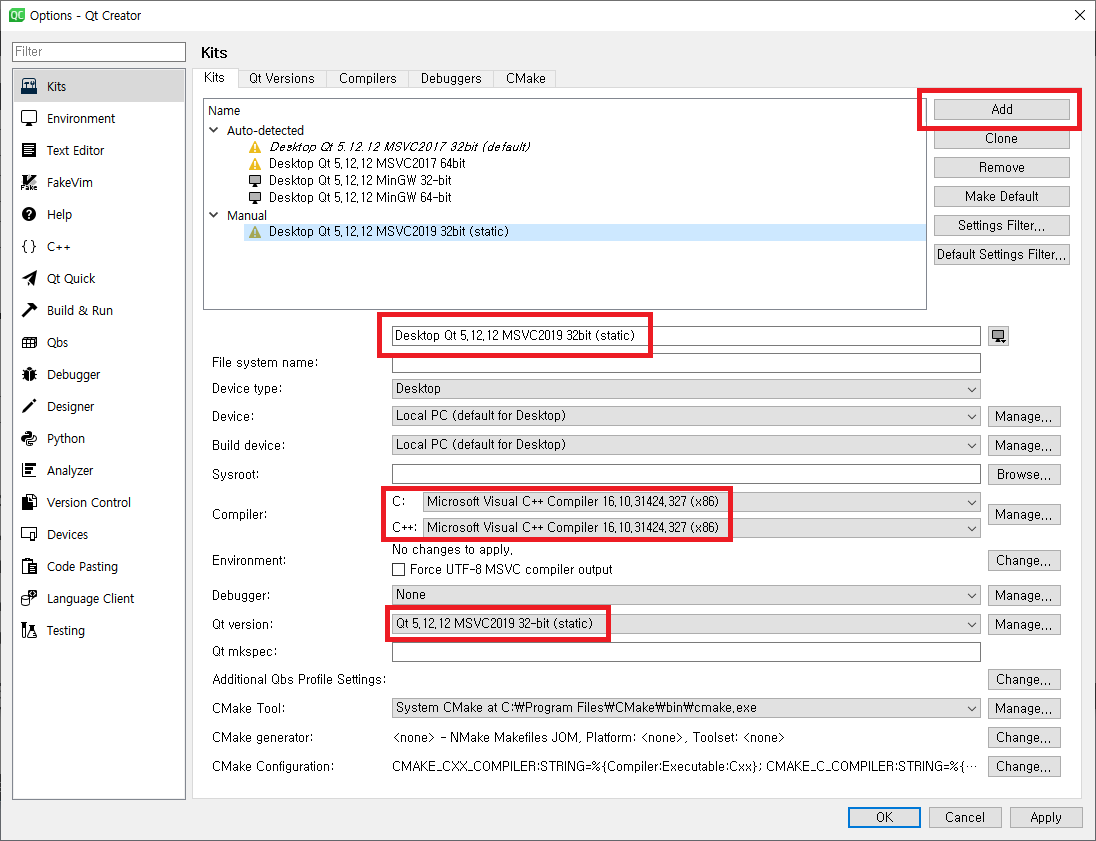Switch to the Debuggers tab
The image size is (1096, 841).
451,78
